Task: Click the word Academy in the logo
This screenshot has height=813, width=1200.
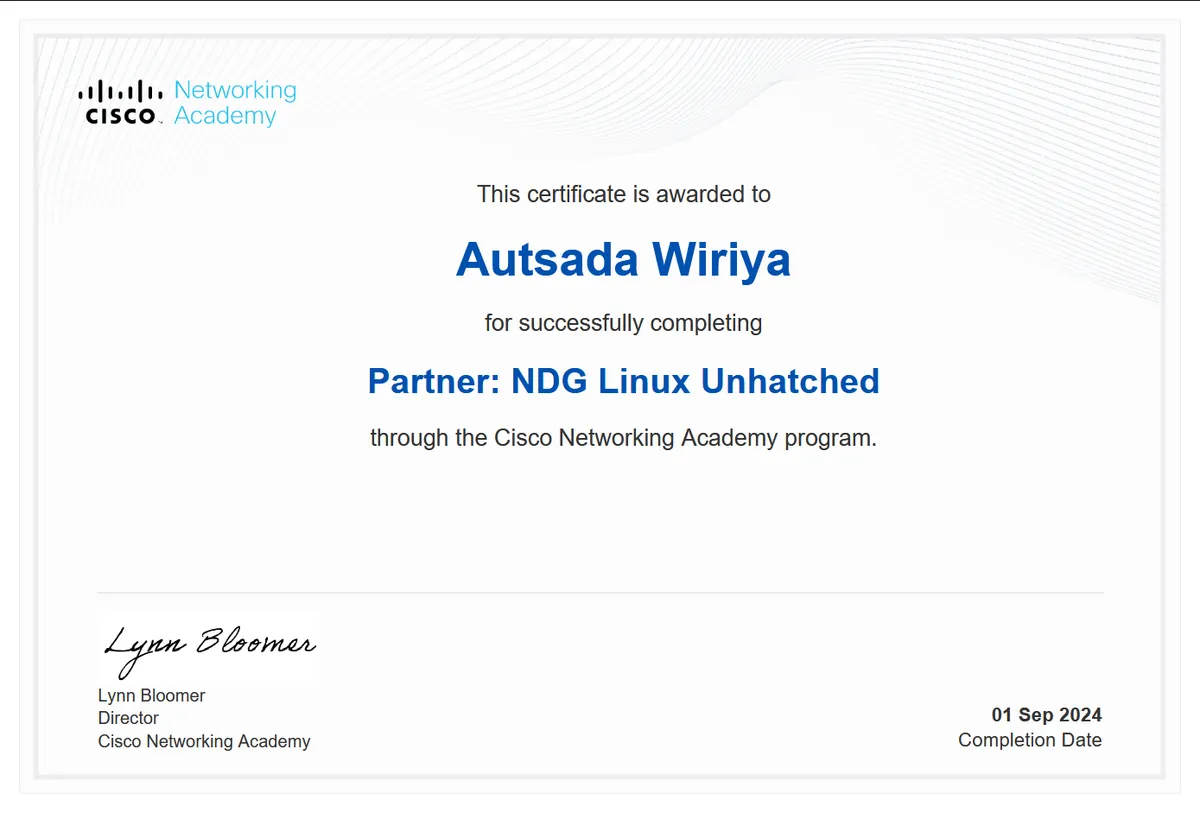Action: pyautogui.click(x=225, y=116)
